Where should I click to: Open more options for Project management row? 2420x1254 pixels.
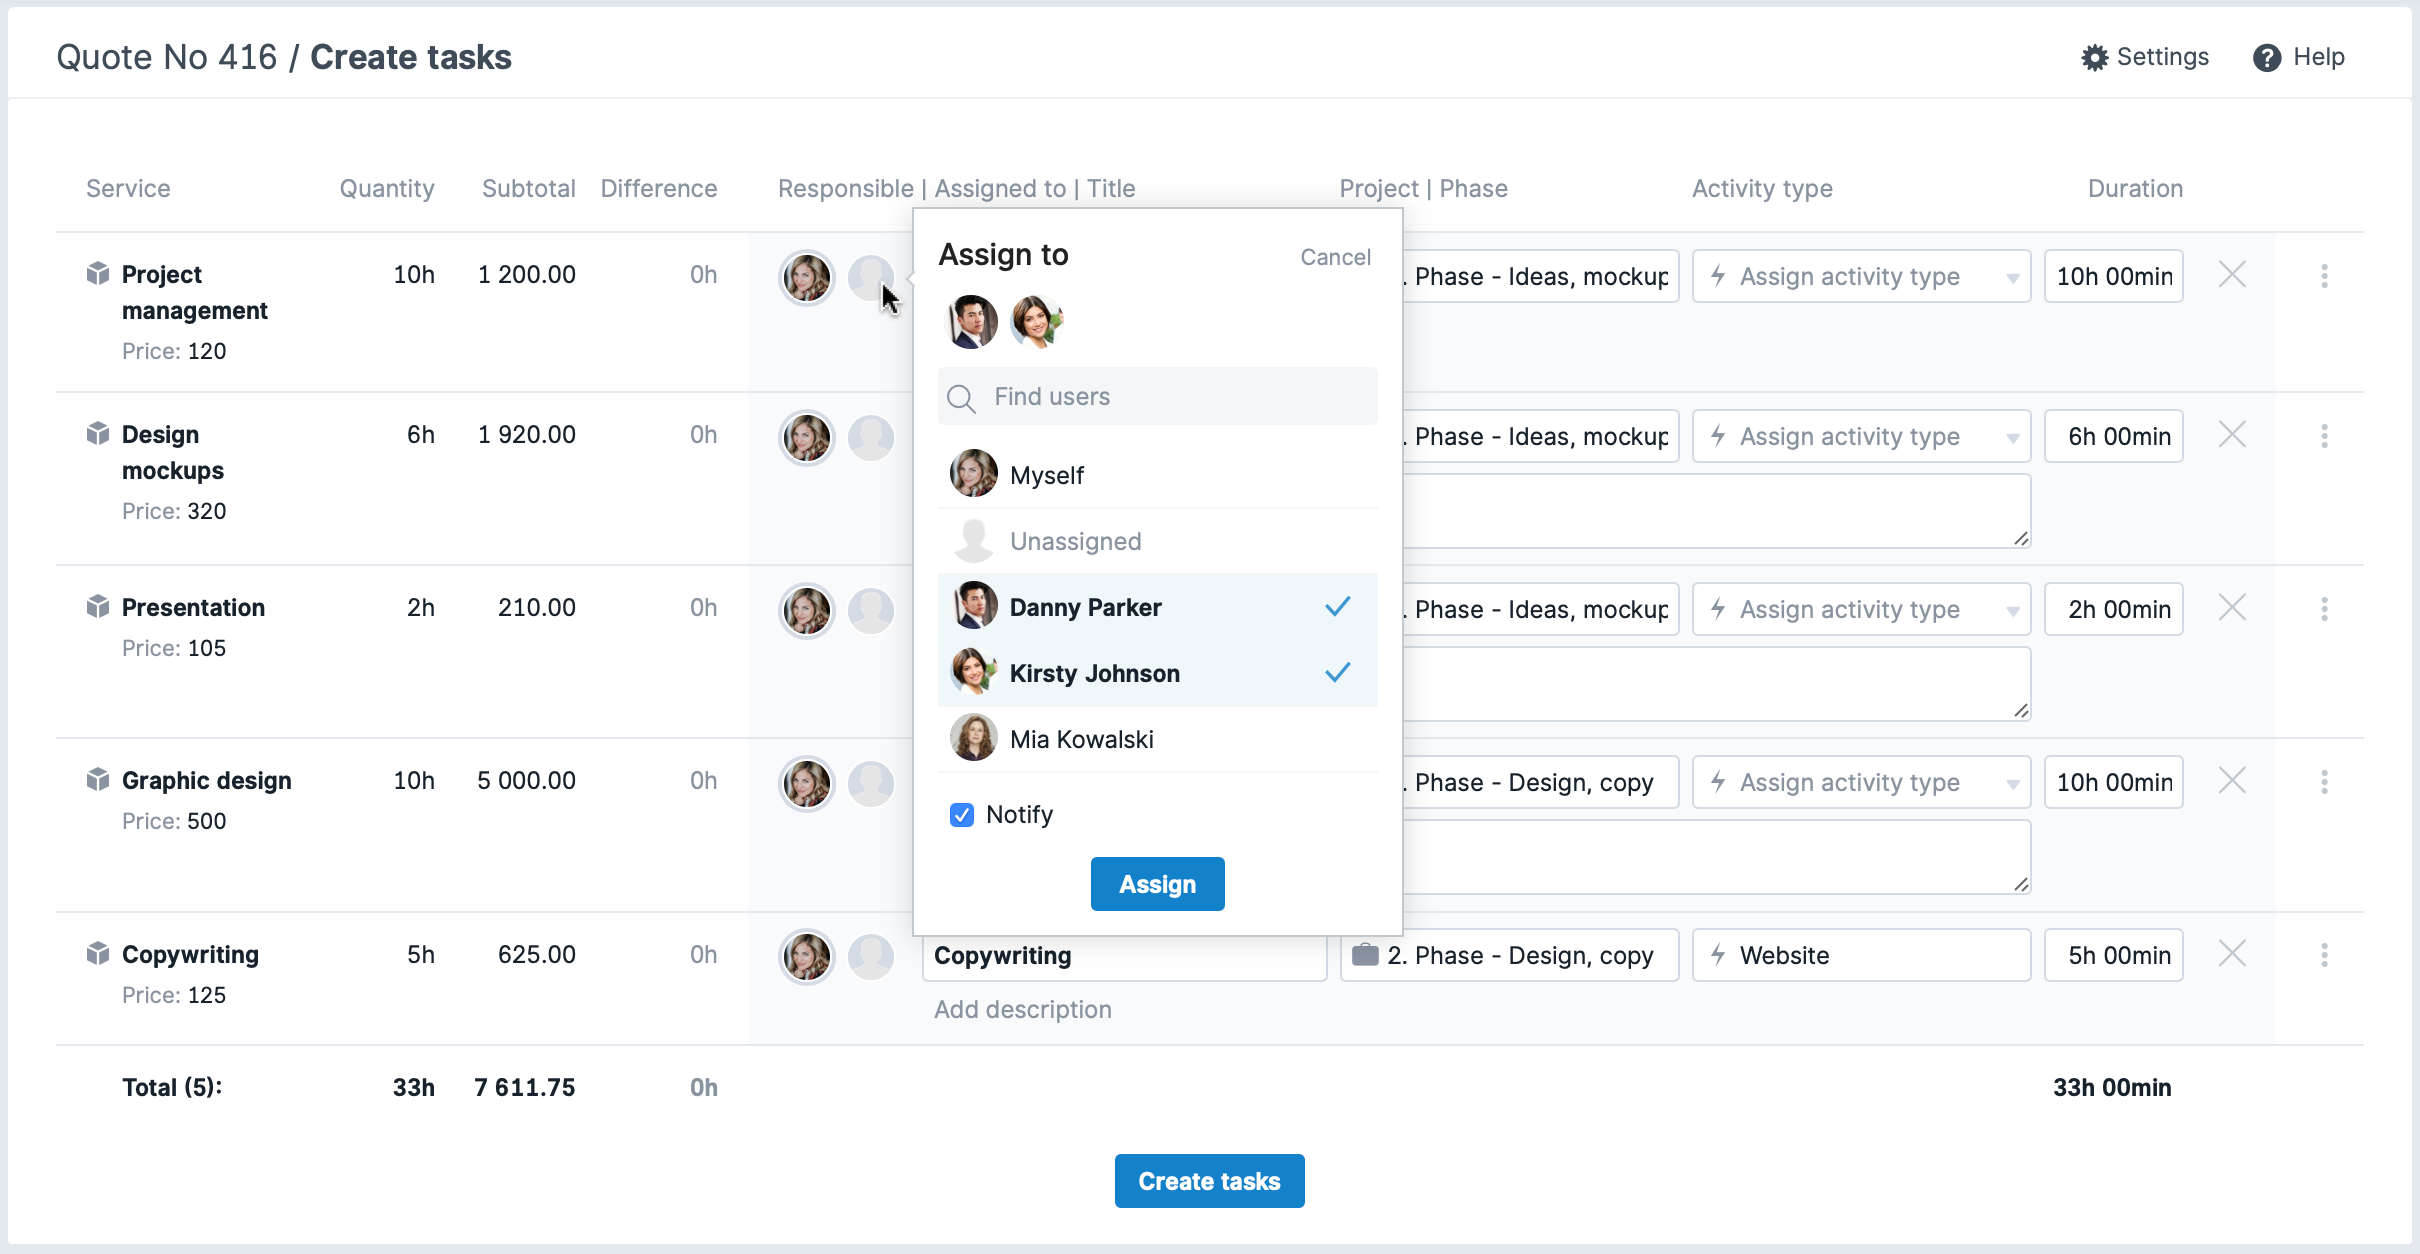pyautogui.click(x=2324, y=276)
